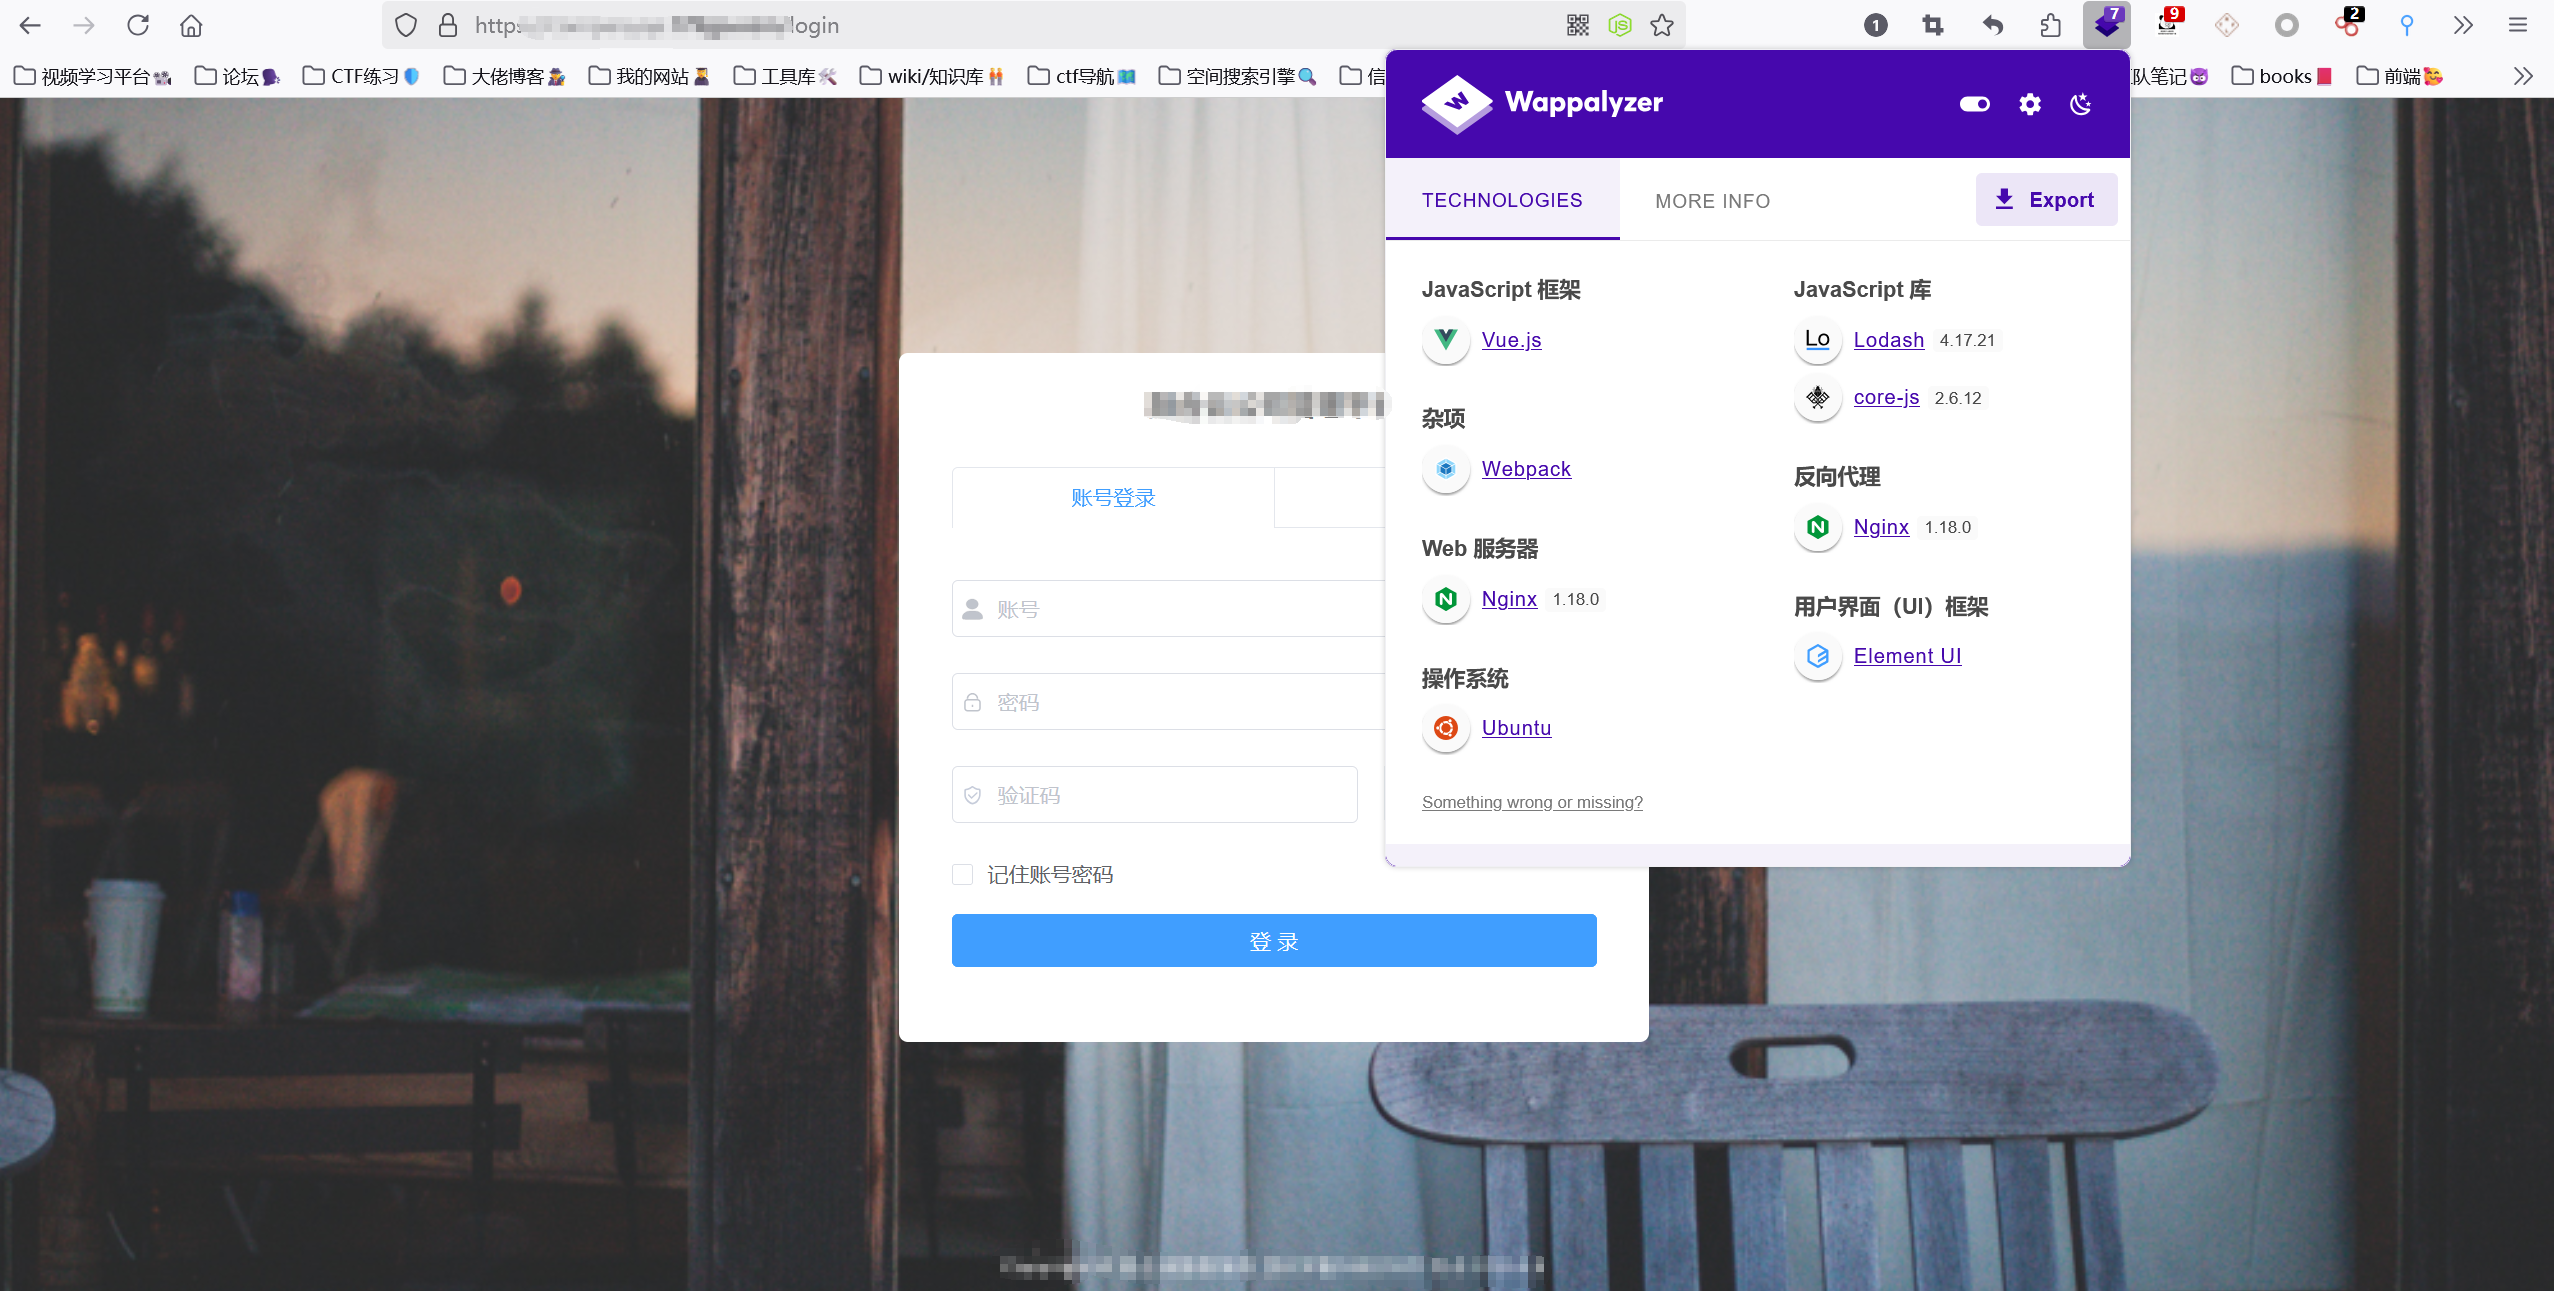Click the Export button
Viewport: 2554px width, 1291px height.
click(2045, 200)
